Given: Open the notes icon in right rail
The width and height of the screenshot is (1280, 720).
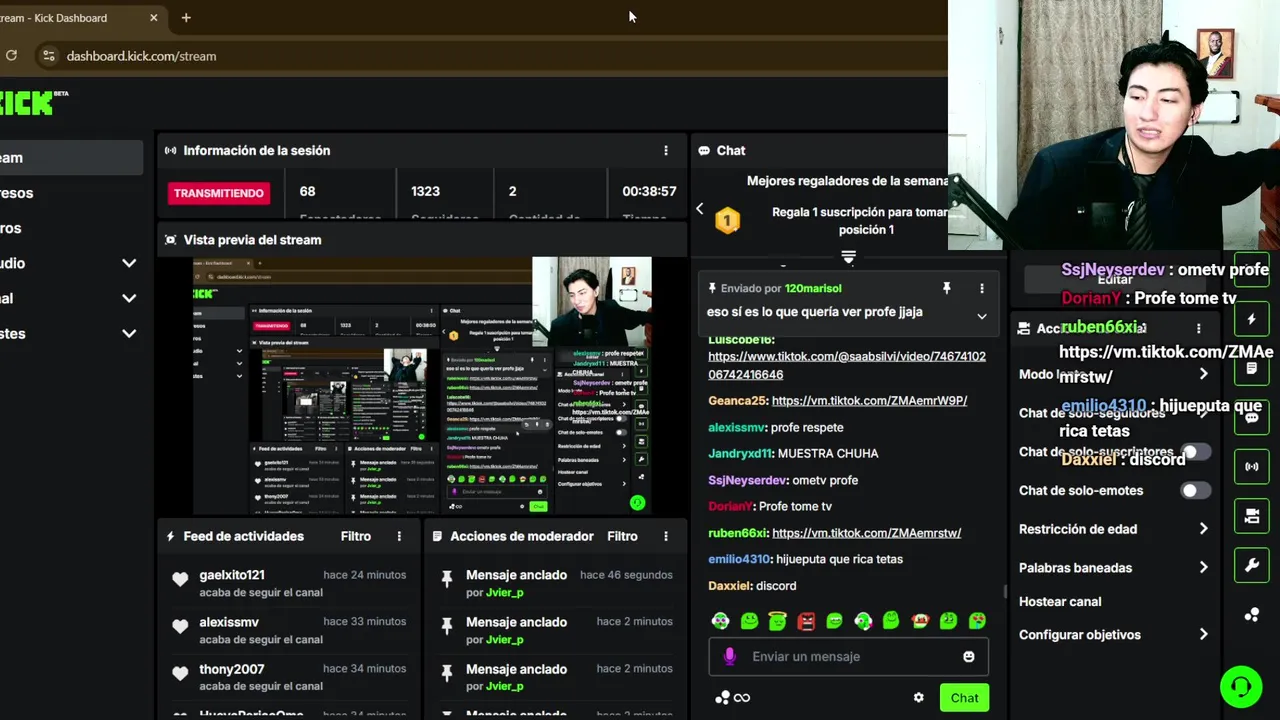Looking at the screenshot, I should point(1251,368).
